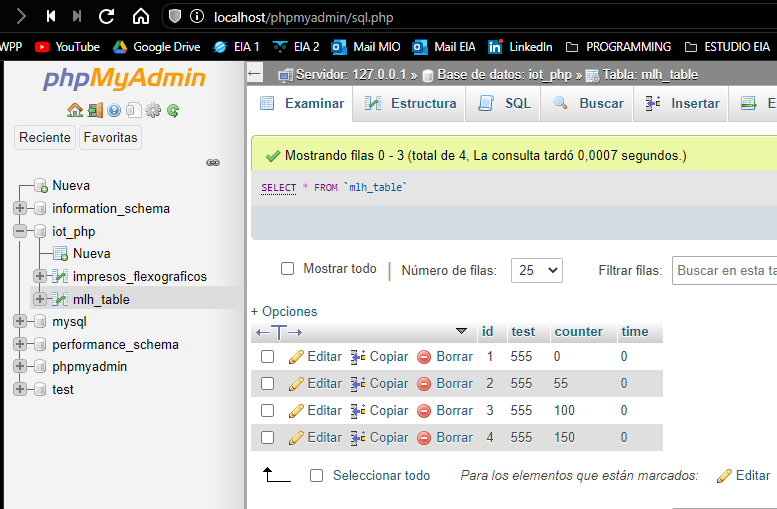Open phpMyAdmin documentation question-mark icon
Viewport: 777px width, 509px height.
tap(114, 110)
